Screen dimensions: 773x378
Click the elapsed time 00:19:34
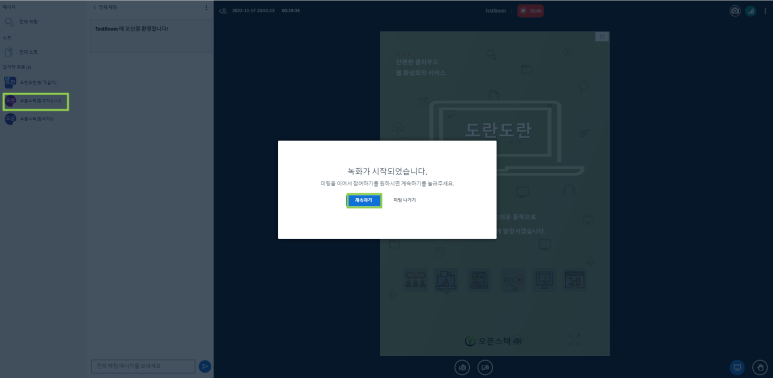[x=291, y=11]
